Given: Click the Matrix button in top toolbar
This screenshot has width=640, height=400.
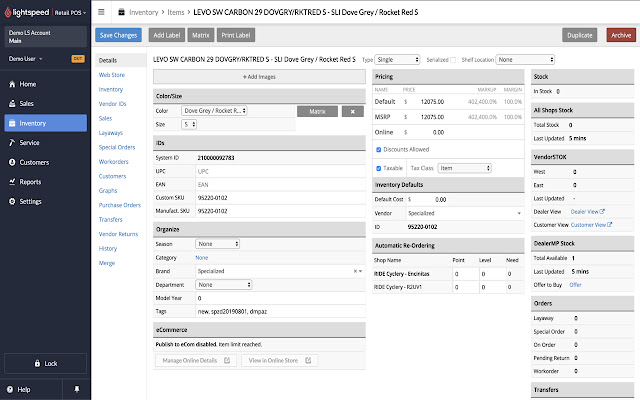Looking at the screenshot, I should coord(201,35).
